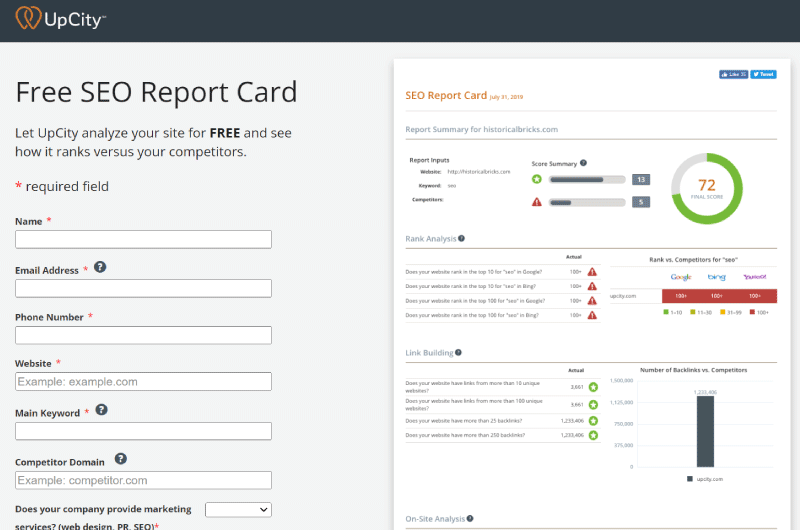Click the 'Rank Analysis' heading
Image resolution: width=800 pixels, height=530 pixels.
tap(431, 239)
